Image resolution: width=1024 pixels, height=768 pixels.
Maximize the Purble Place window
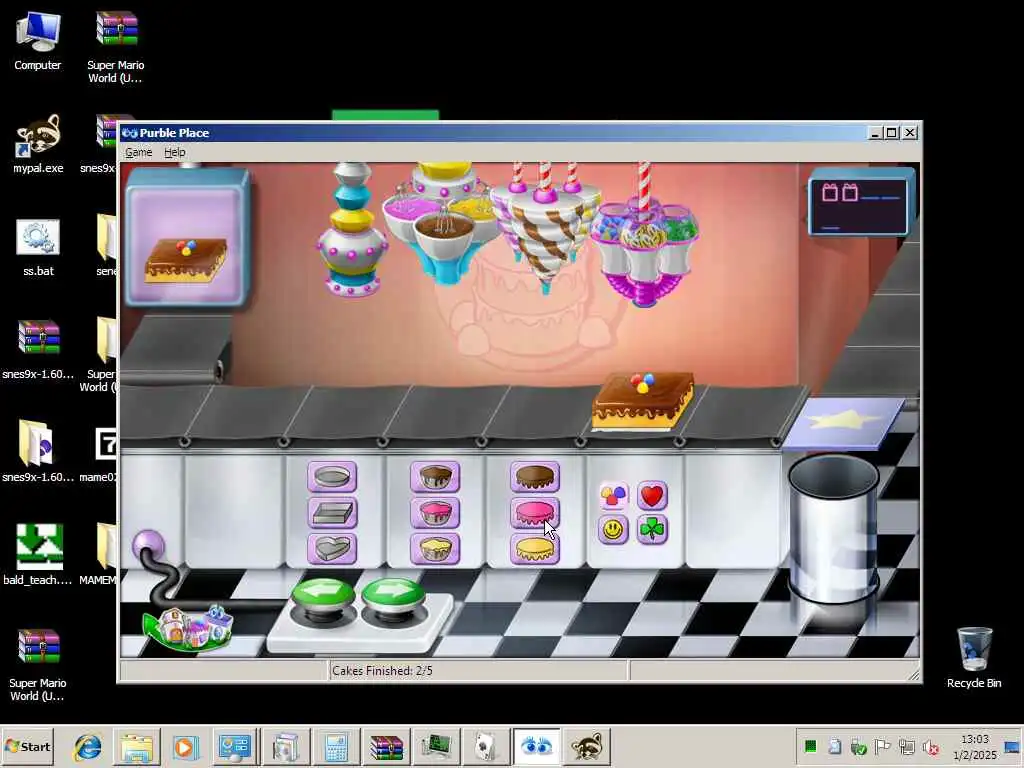(892, 133)
